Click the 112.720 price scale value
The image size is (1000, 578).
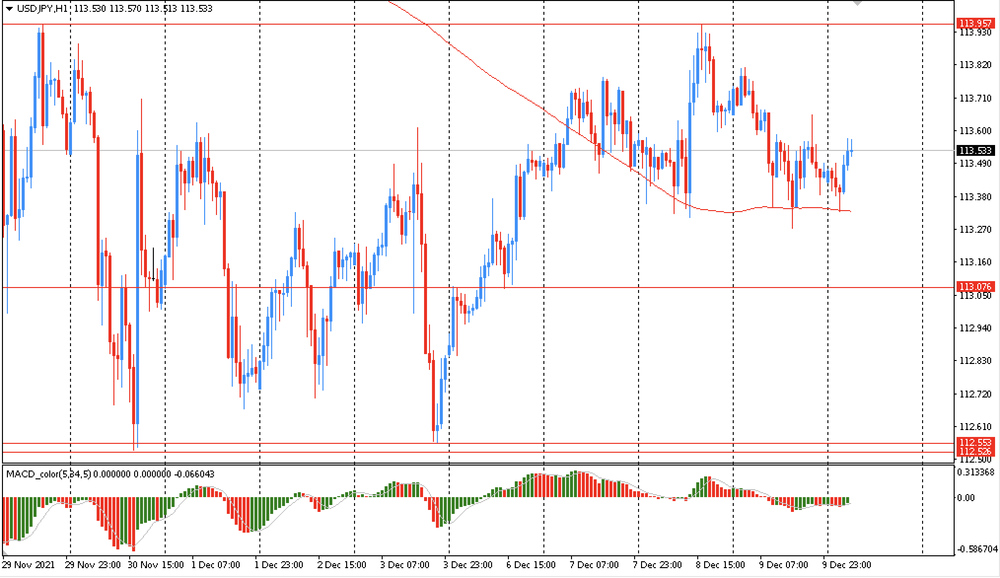click(976, 394)
